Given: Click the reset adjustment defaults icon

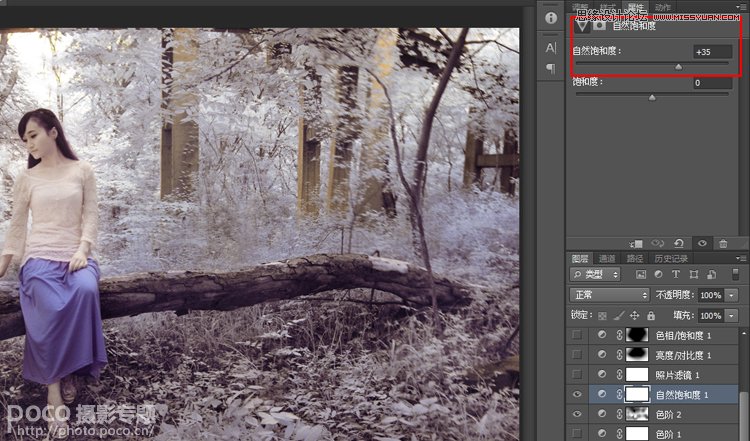Looking at the screenshot, I should tap(679, 243).
